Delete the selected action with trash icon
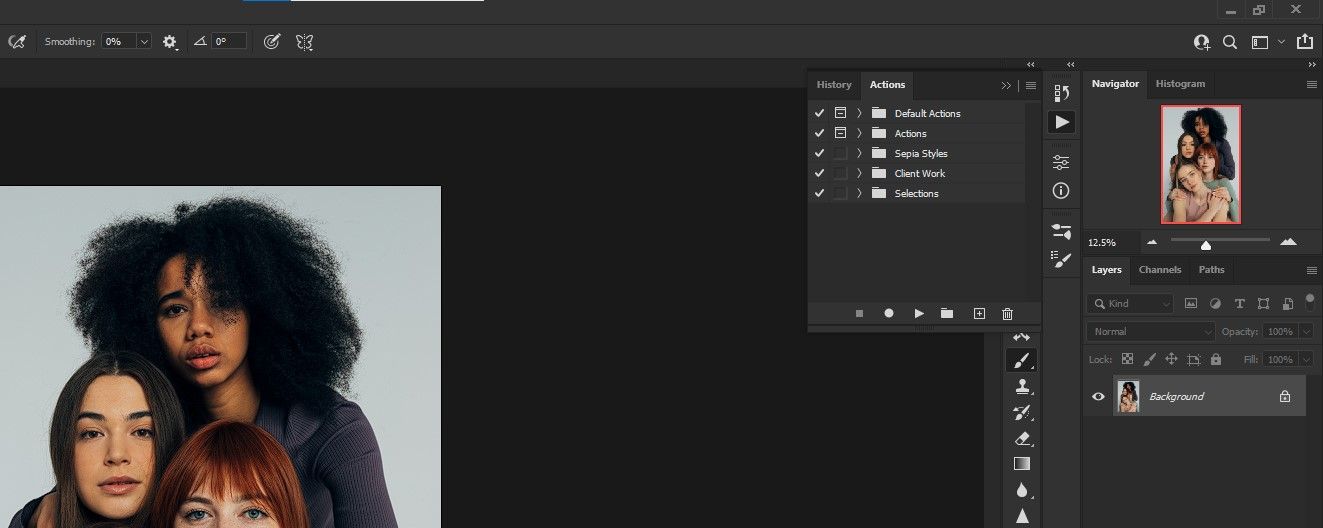Image resolution: width=1323 pixels, height=528 pixels. tap(1007, 313)
